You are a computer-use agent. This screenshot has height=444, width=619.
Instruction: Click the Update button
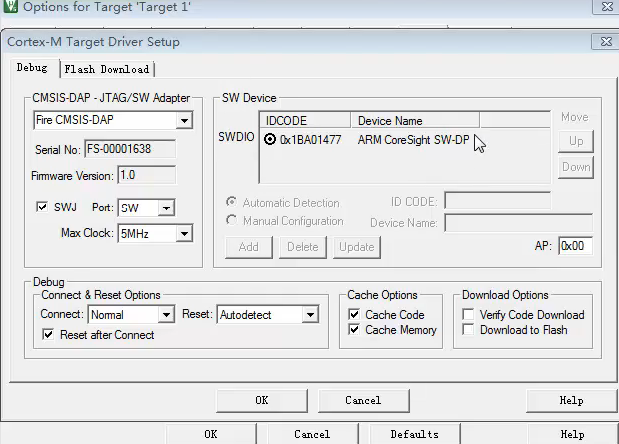(357, 247)
